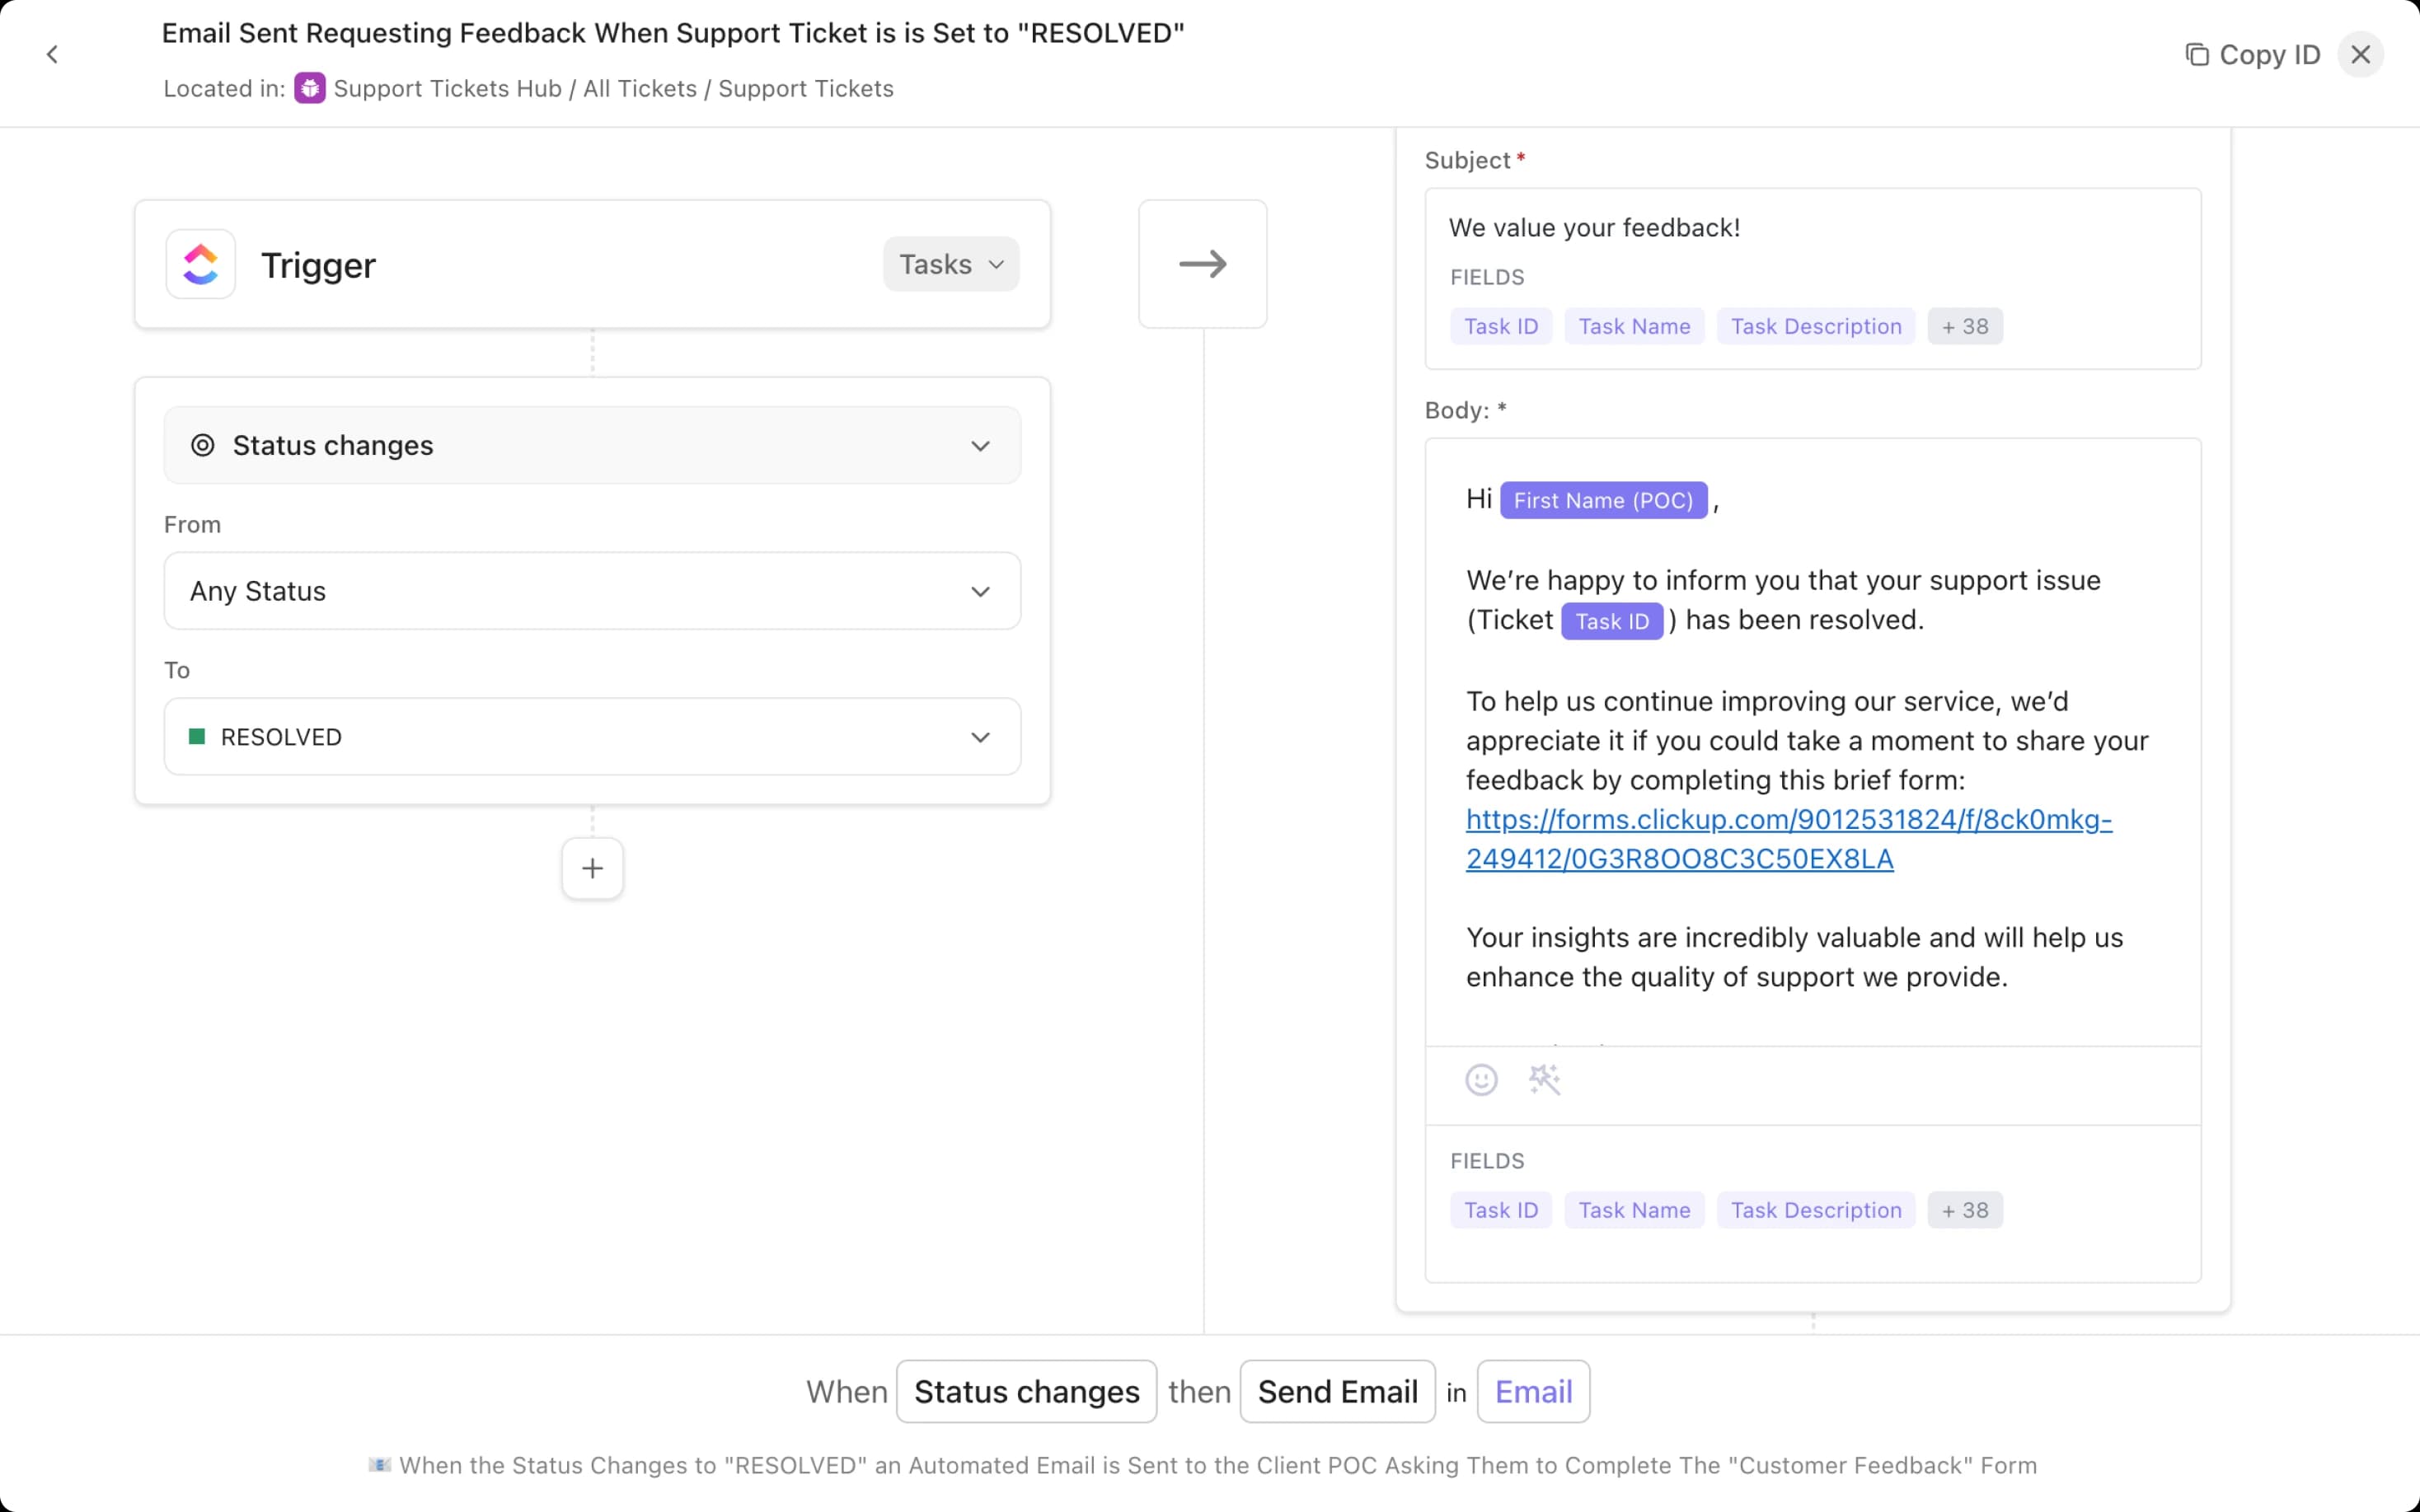Show +38 more fields under Subject
Image resolution: width=2420 pixels, height=1512 pixels.
(1964, 326)
